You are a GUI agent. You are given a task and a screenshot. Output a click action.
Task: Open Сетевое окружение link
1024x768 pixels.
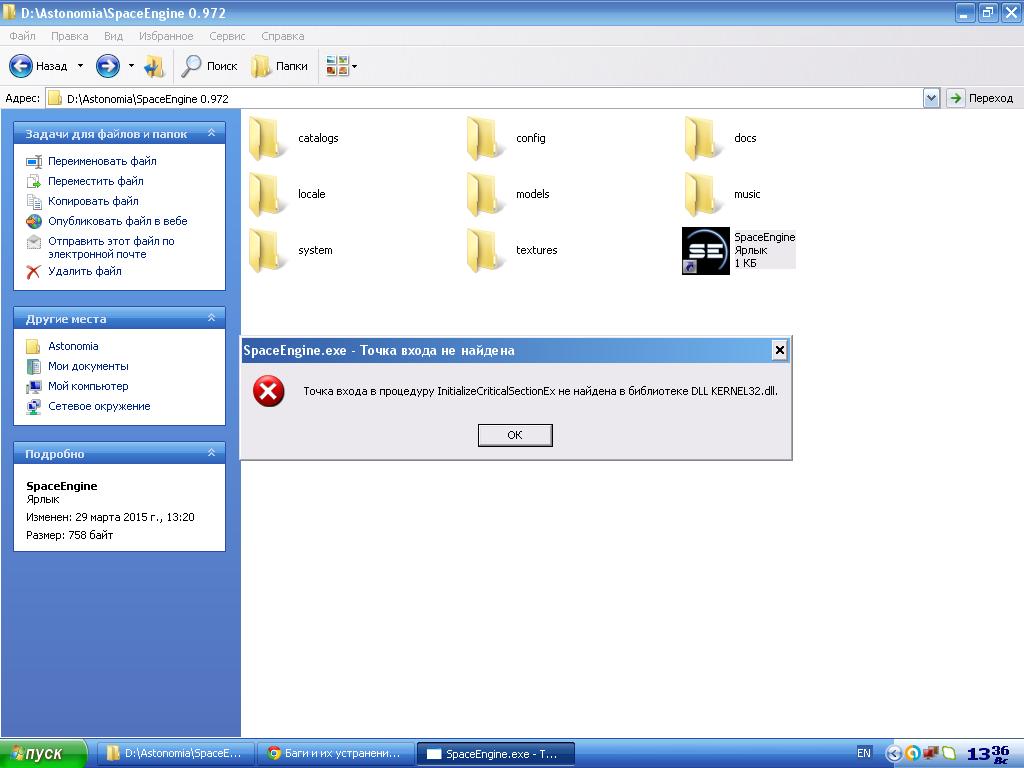99,406
